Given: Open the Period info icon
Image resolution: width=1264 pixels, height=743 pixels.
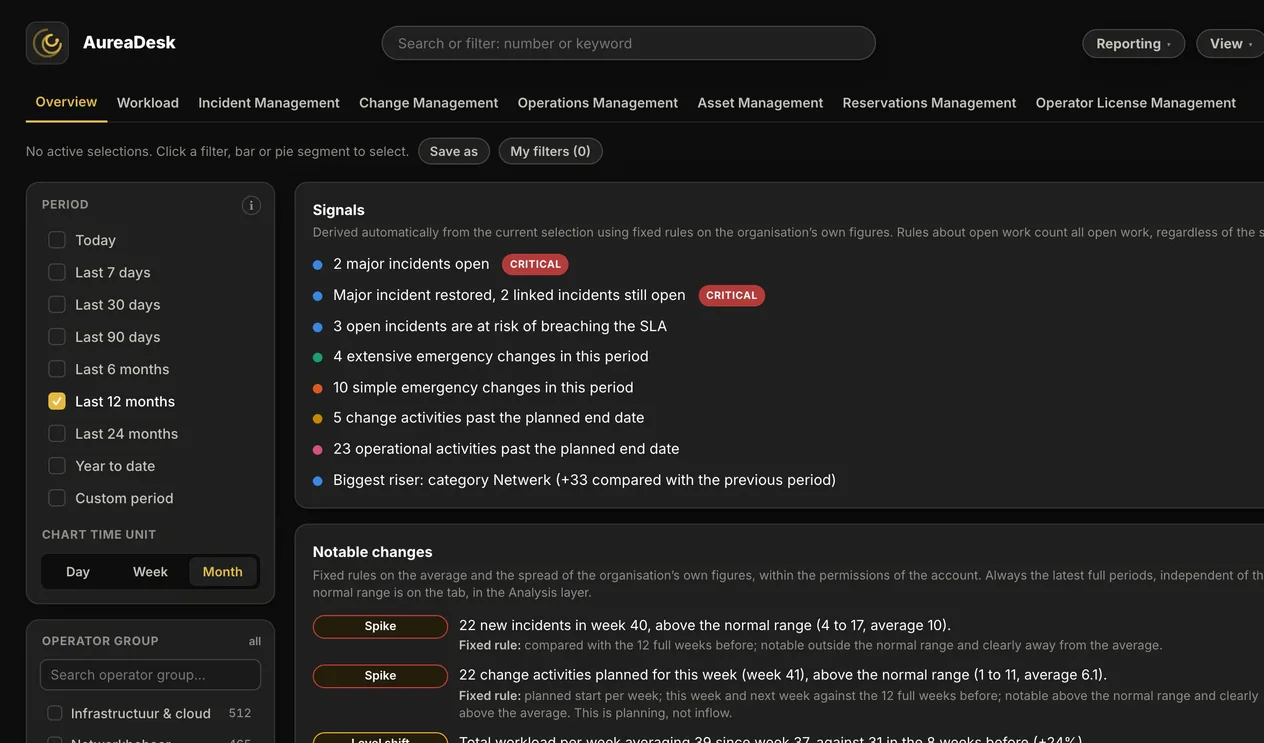Looking at the screenshot, I should pyautogui.click(x=251, y=205).
